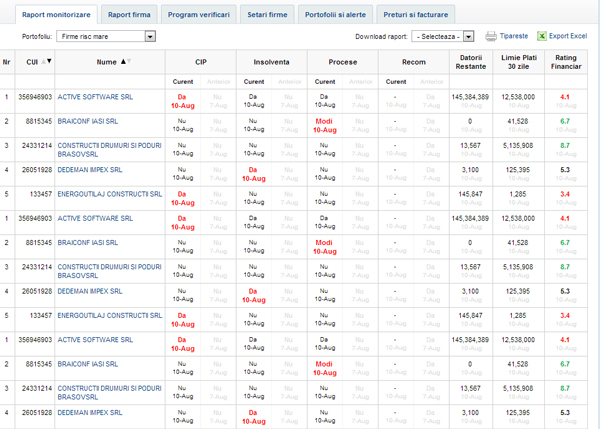Click the Anterior subheader under CIP
600x429 pixels.
[218, 82]
